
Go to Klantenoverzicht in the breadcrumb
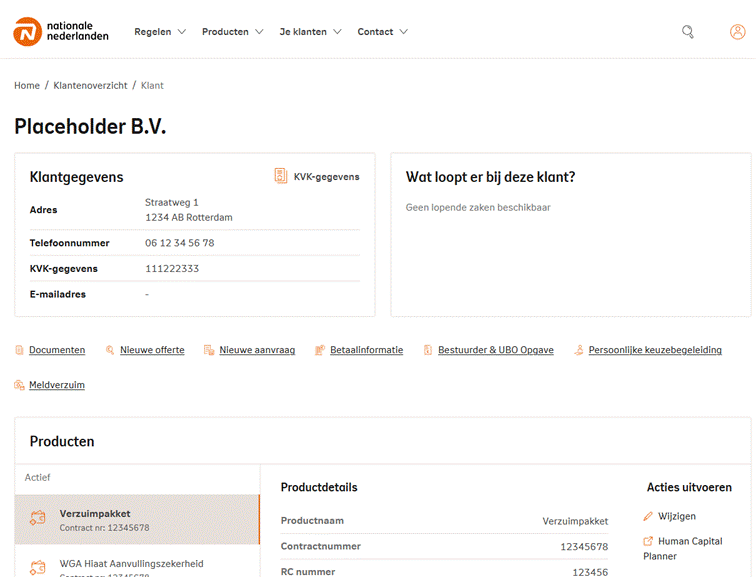coord(90,85)
